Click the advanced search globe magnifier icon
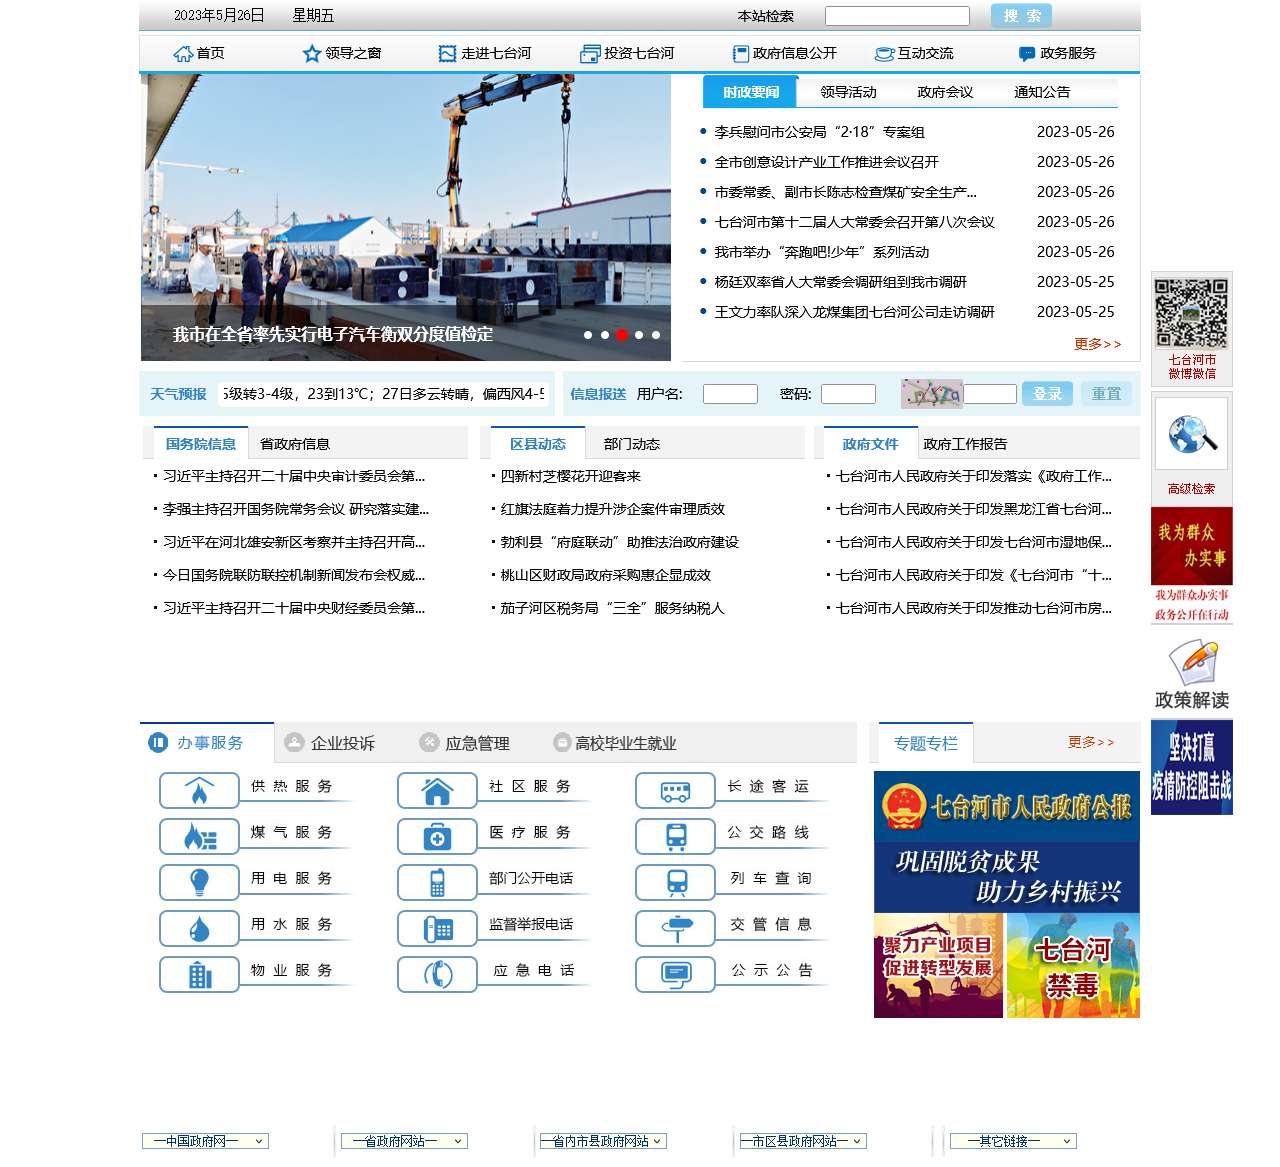The width and height of the screenshot is (1280, 1167). point(1191,436)
